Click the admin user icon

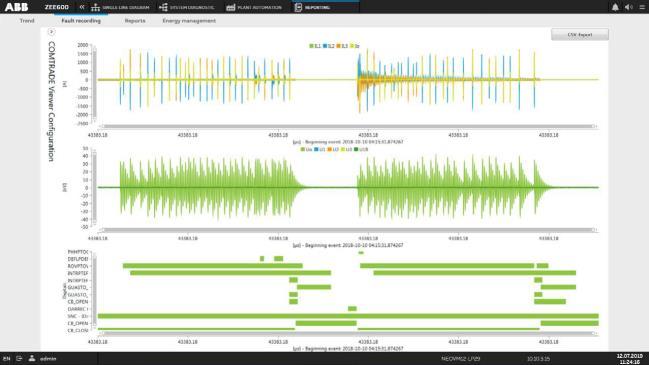[x=32, y=358]
